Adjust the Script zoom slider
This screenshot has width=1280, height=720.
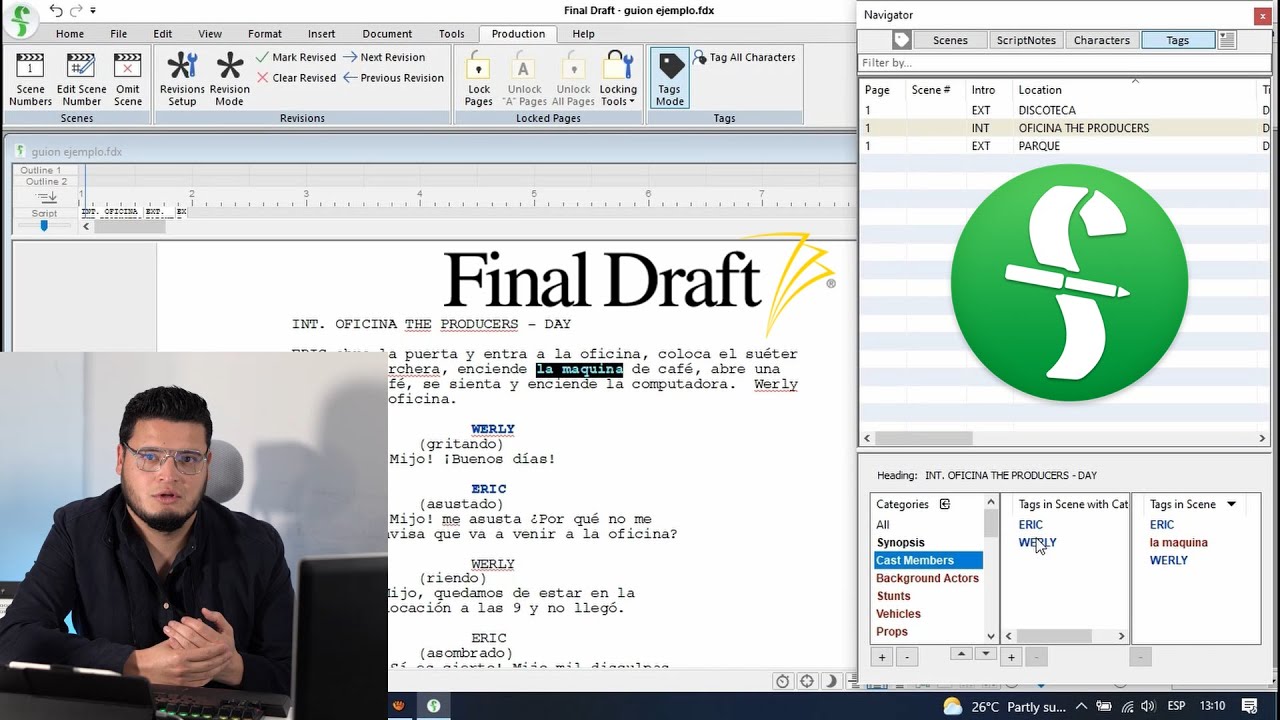click(x=44, y=226)
